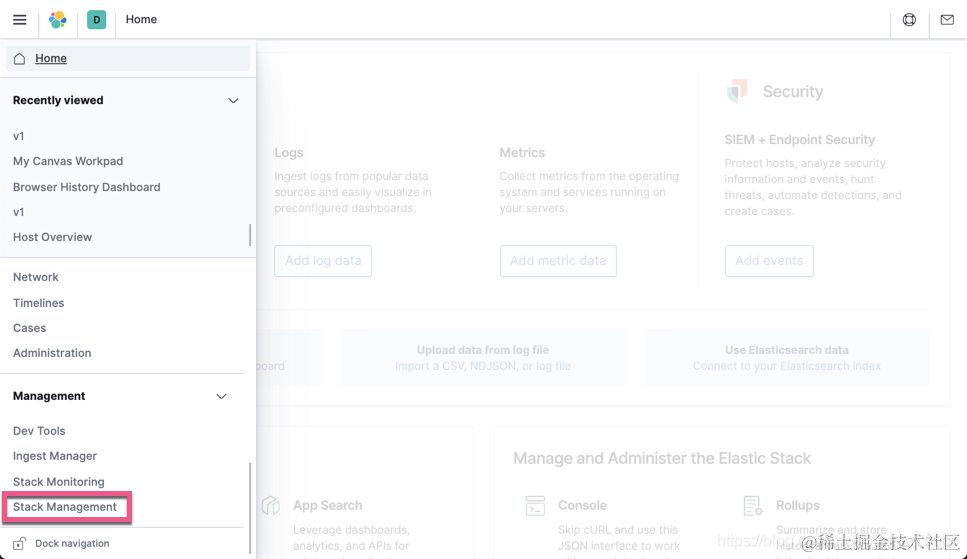Screen dimensions: 967x559
Task: Click SIEM + Endpoint Security heading
Action: click(x=799, y=139)
